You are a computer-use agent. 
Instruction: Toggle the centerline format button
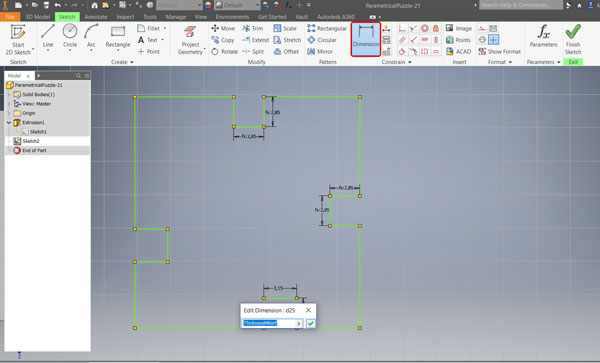click(482, 40)
